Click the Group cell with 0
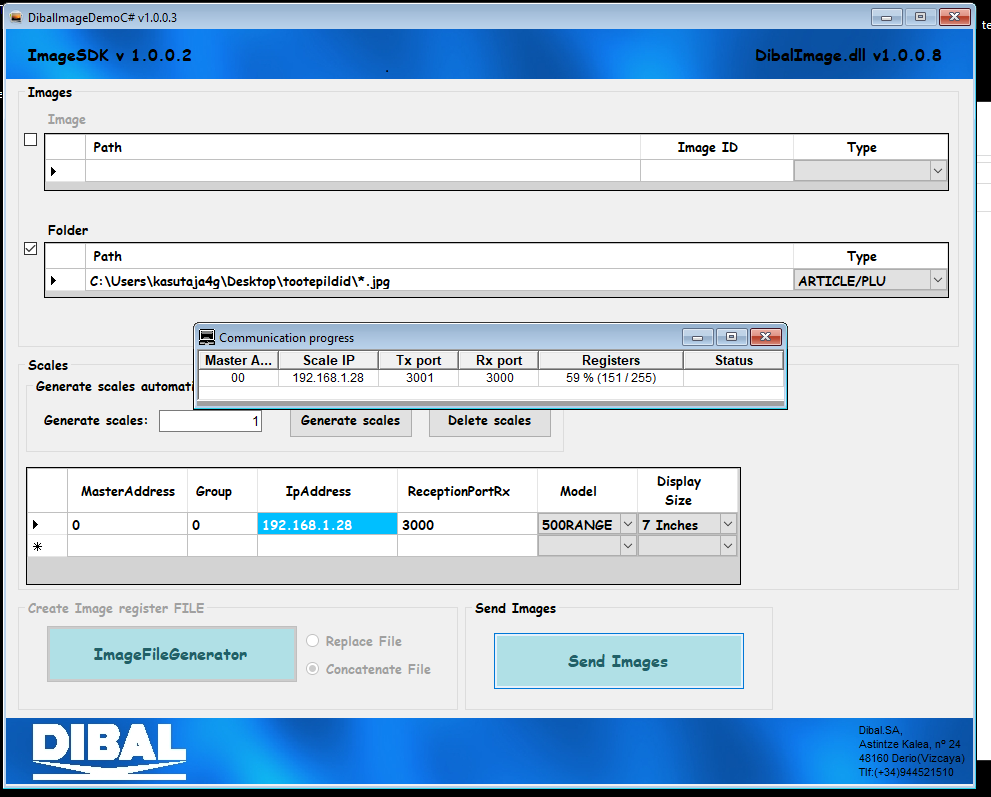The height and width of the screenshot is (797, 991). [222, 524]
